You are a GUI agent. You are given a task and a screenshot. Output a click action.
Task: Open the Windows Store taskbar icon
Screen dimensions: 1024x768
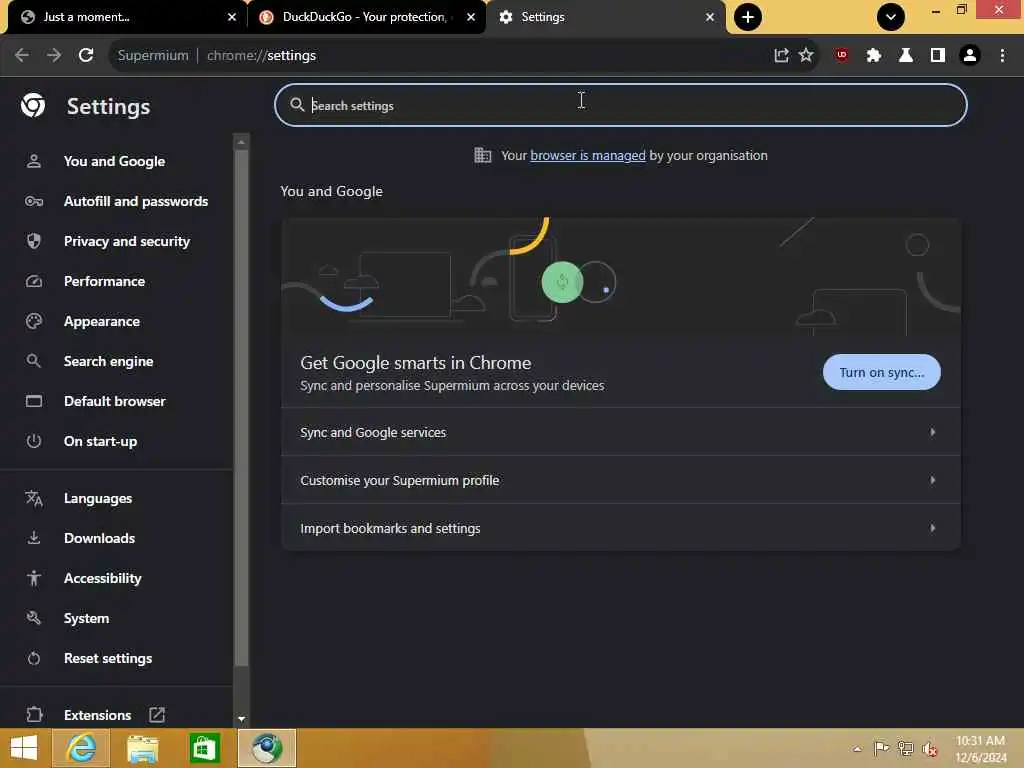(x=204, y=748)
